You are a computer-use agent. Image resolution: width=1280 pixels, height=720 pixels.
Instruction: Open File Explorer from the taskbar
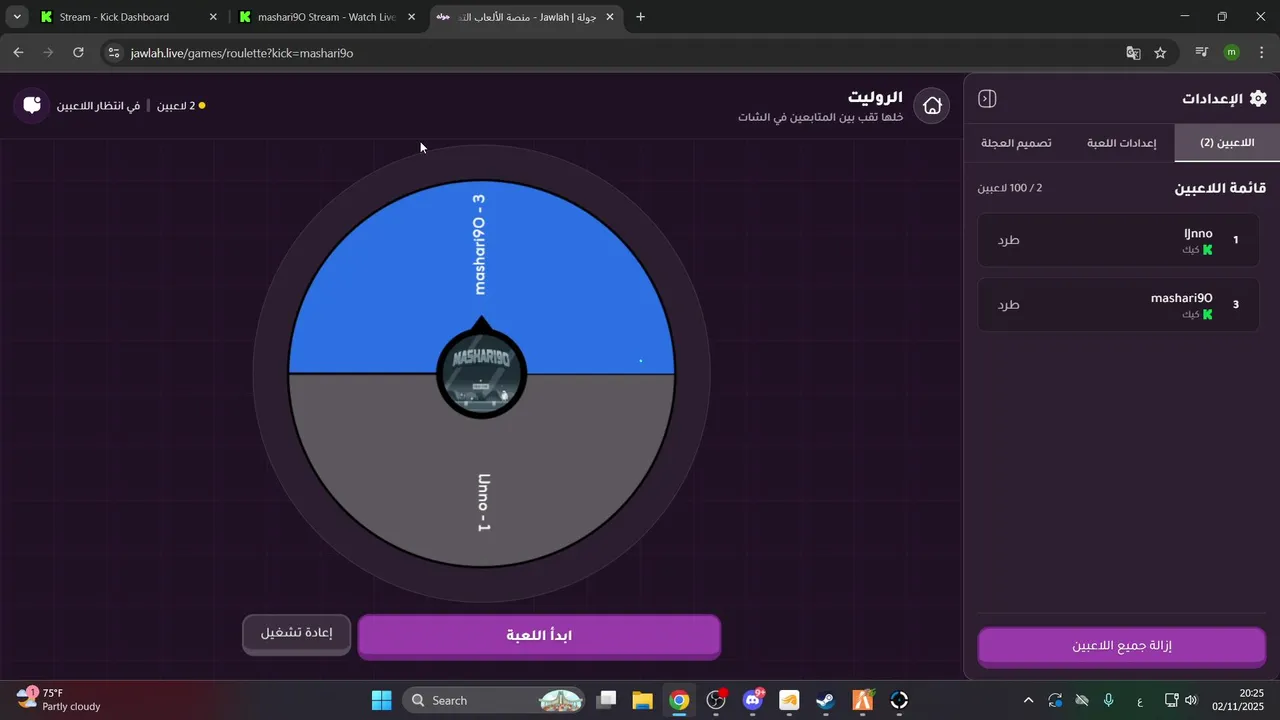point(642,700)
